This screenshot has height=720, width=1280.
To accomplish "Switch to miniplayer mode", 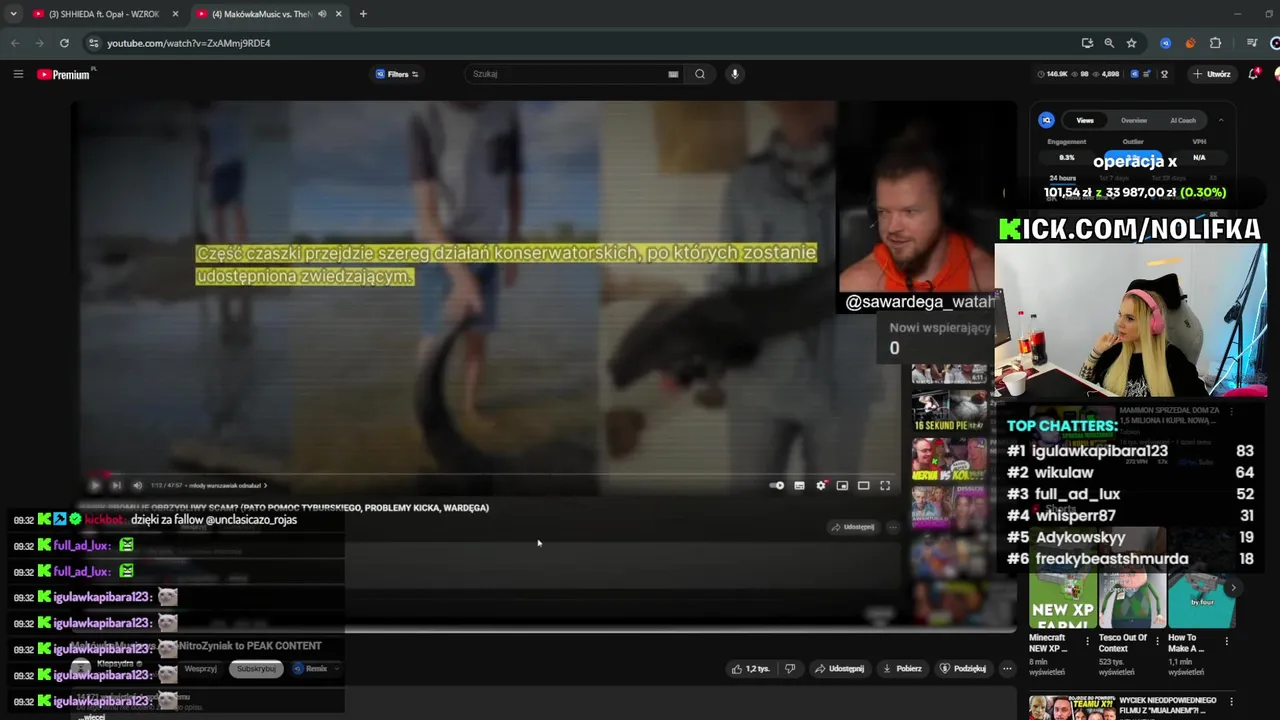I will [x=842, y=486].
